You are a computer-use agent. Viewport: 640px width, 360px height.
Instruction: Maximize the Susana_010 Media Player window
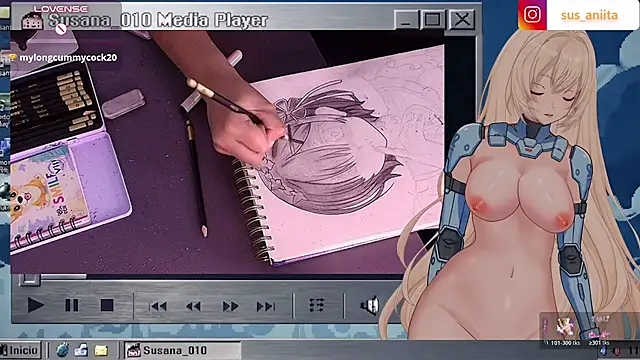(x=433, y=19)
